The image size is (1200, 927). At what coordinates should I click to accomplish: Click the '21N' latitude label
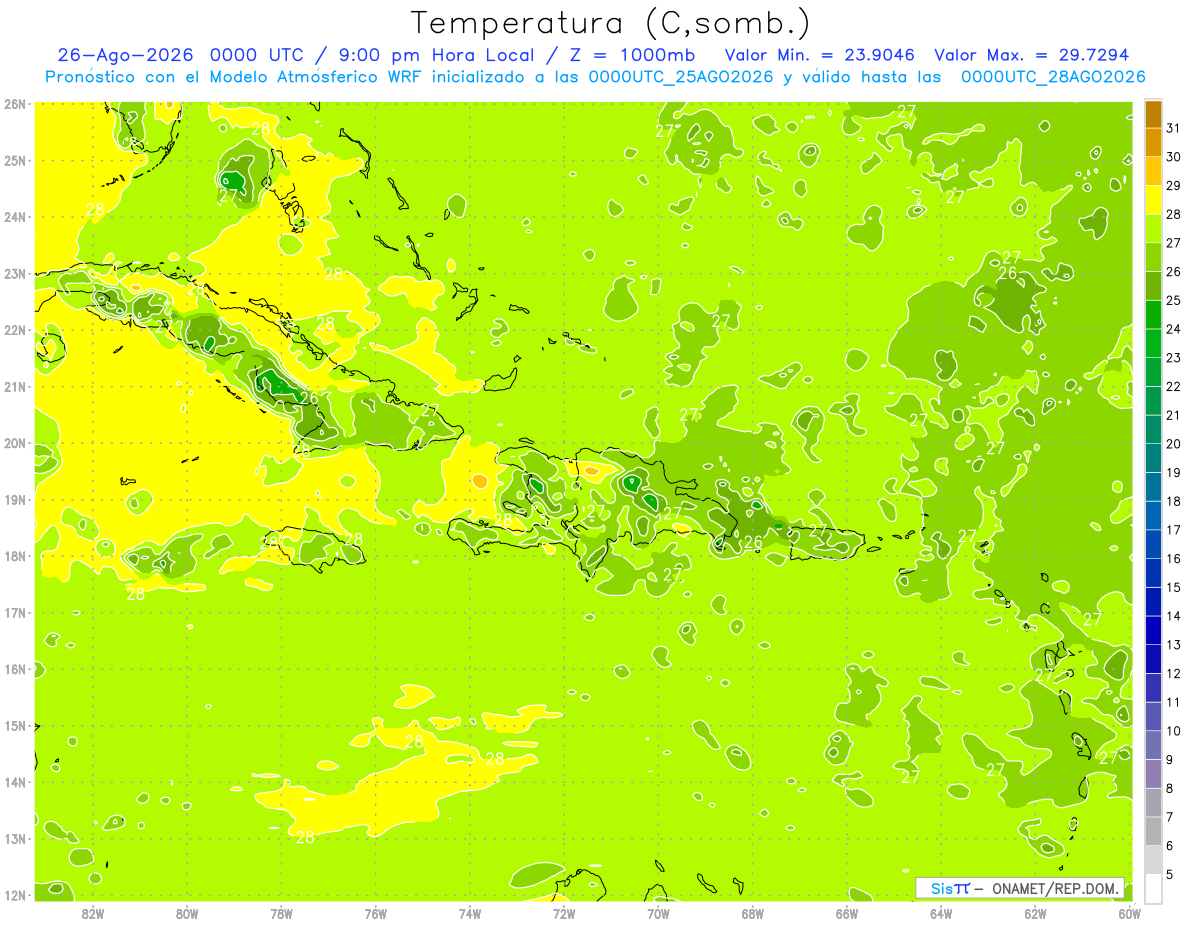[x=15, y=387]
